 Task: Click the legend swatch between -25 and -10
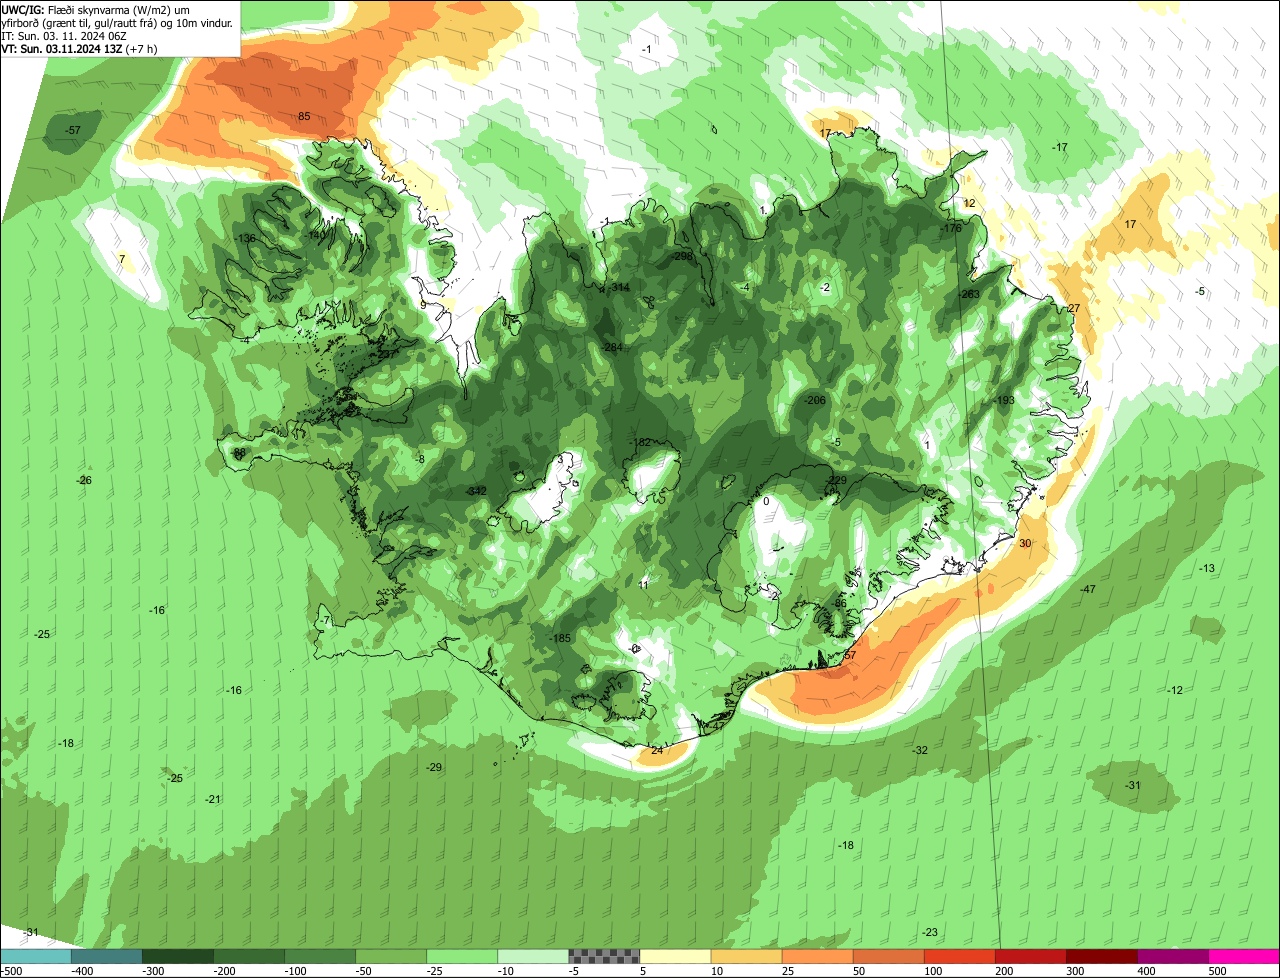point(461,956)
